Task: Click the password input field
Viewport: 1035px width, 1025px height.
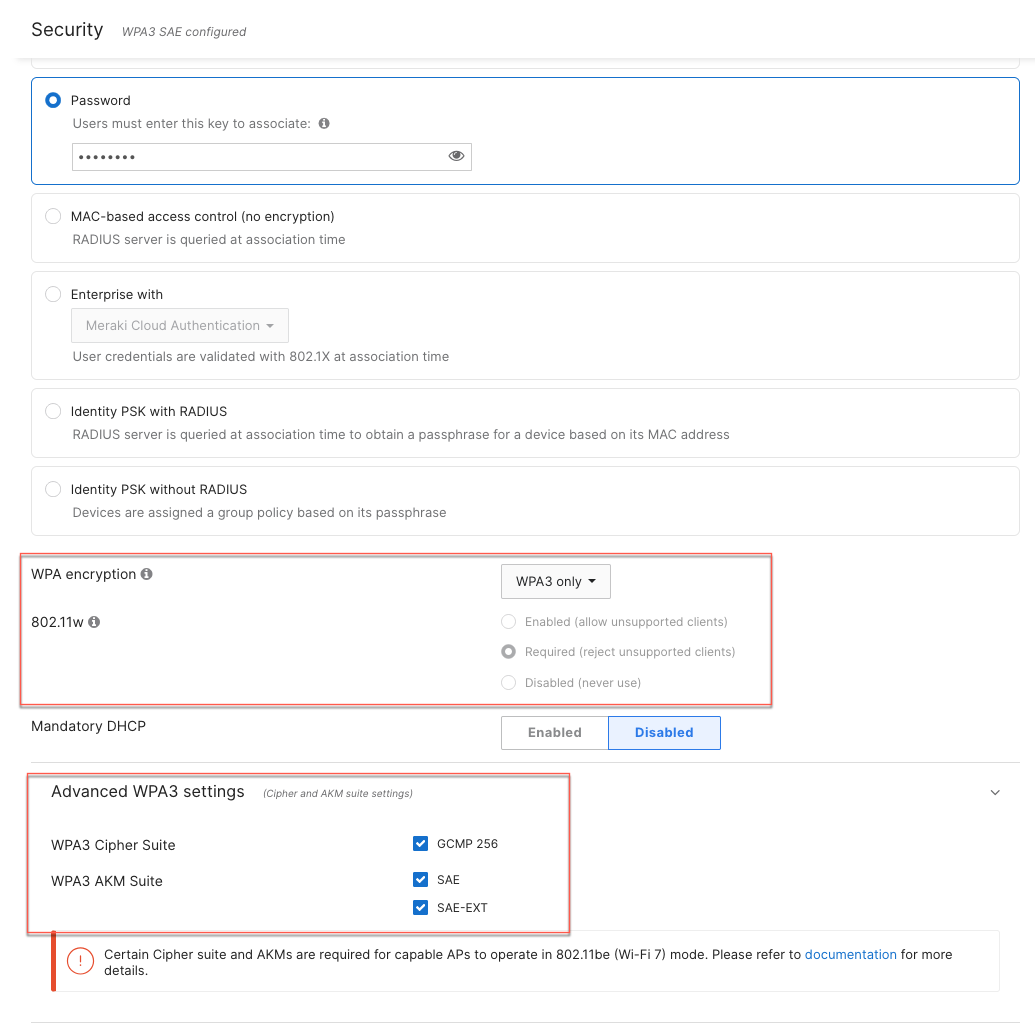Action: coord(260,156)
